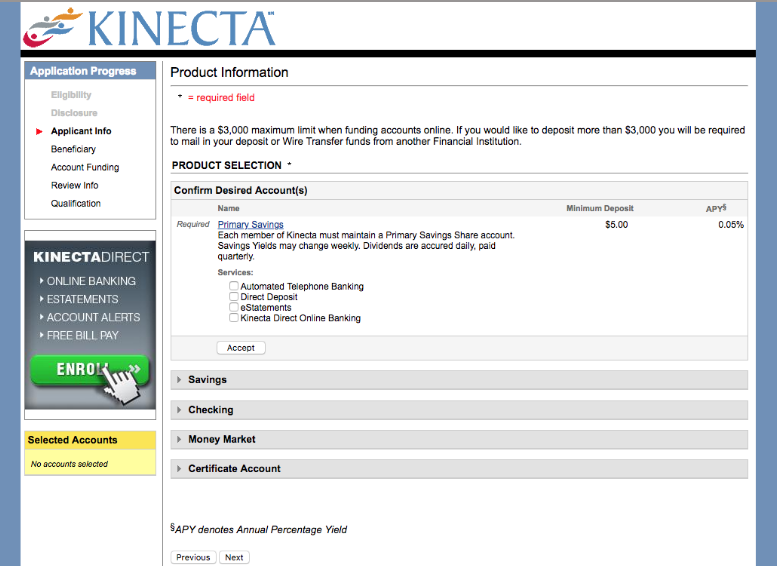Select Account Funding step
Image resolution: width=777 pixels, height=566 pixels.
click(x=85, y=168)
